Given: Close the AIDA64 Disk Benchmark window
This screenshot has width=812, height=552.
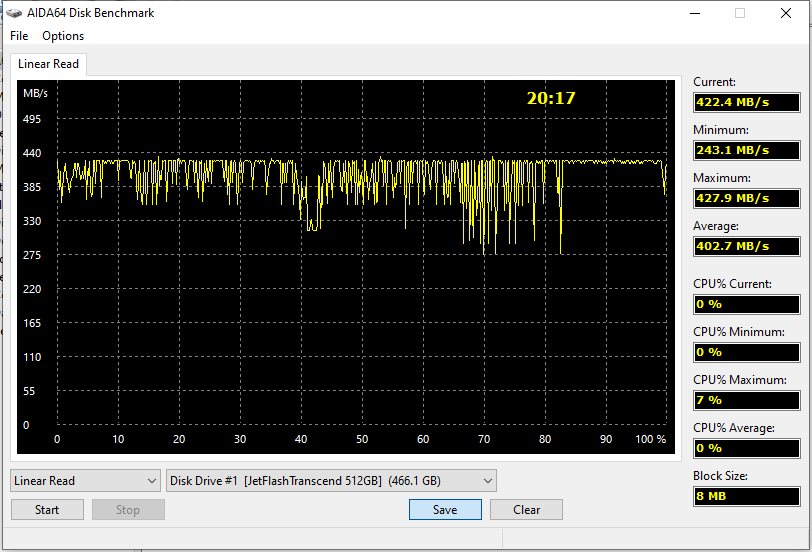Looking at the screenshot, I should click(x=786, y=13).
